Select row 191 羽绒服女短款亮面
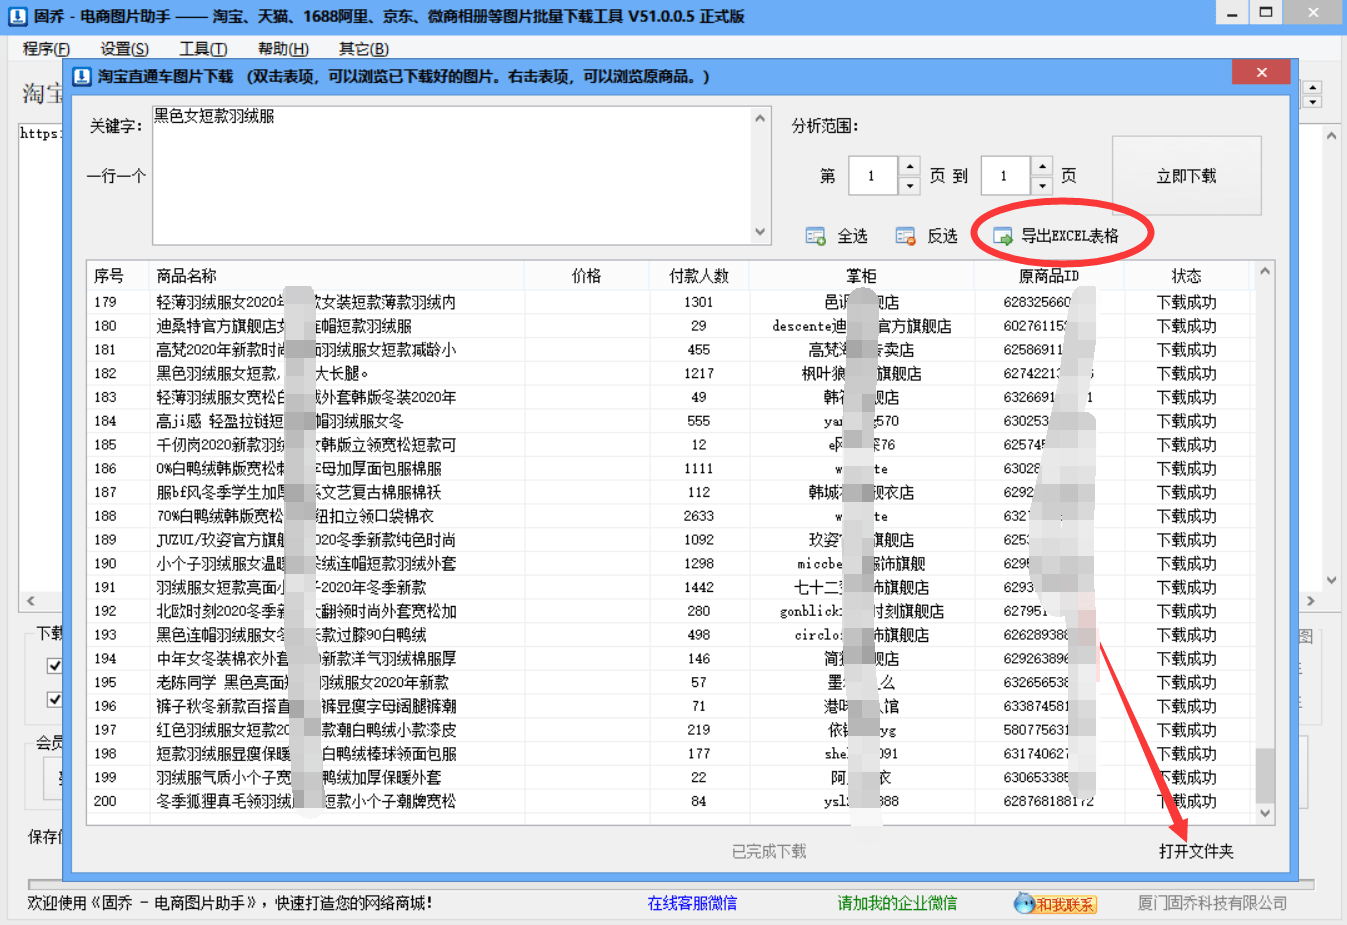This screenshot has height=925, width=1347. (670, 587)
